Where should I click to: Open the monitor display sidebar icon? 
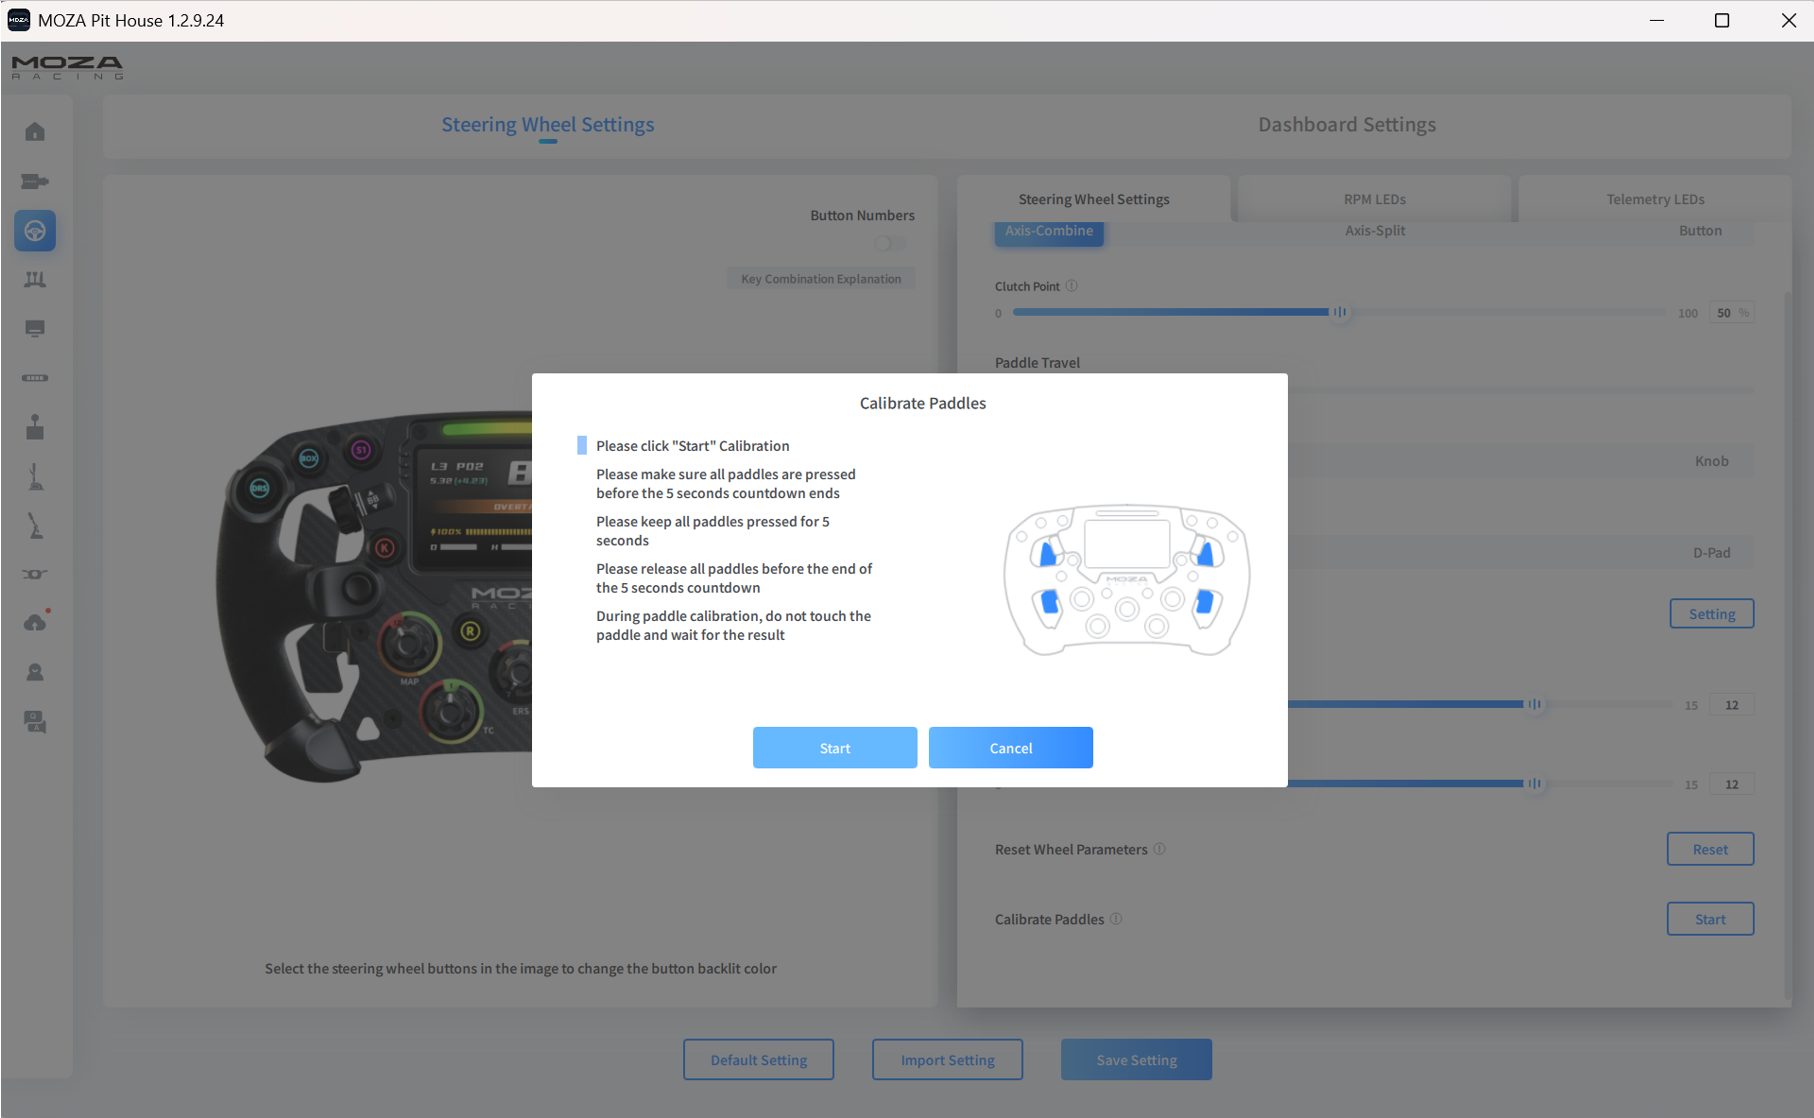(x=35, y=329)
